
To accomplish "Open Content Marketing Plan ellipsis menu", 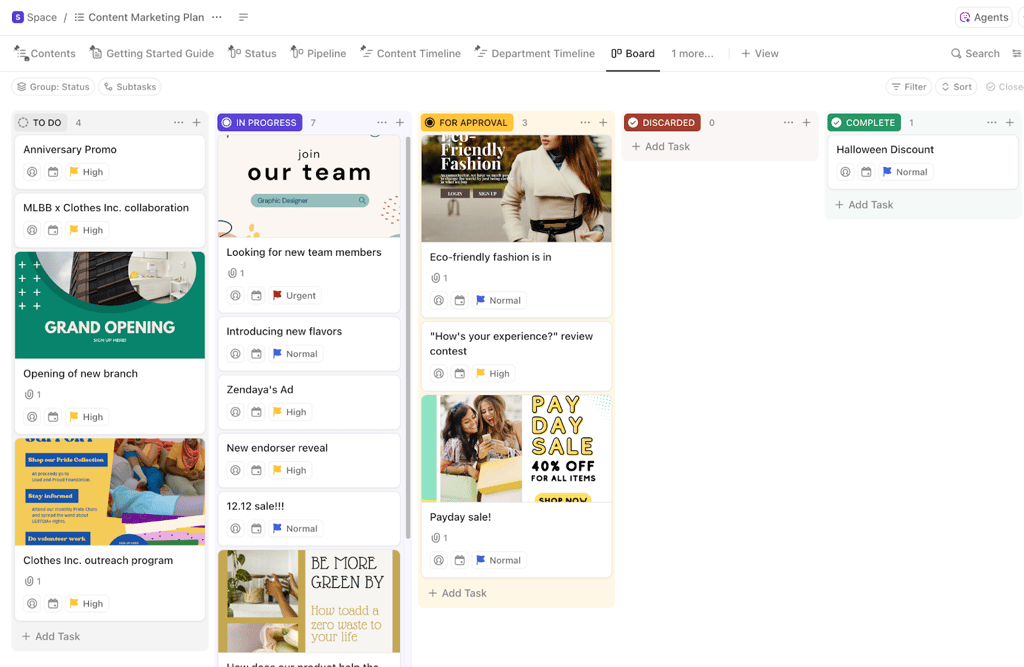I will point(217,17).
